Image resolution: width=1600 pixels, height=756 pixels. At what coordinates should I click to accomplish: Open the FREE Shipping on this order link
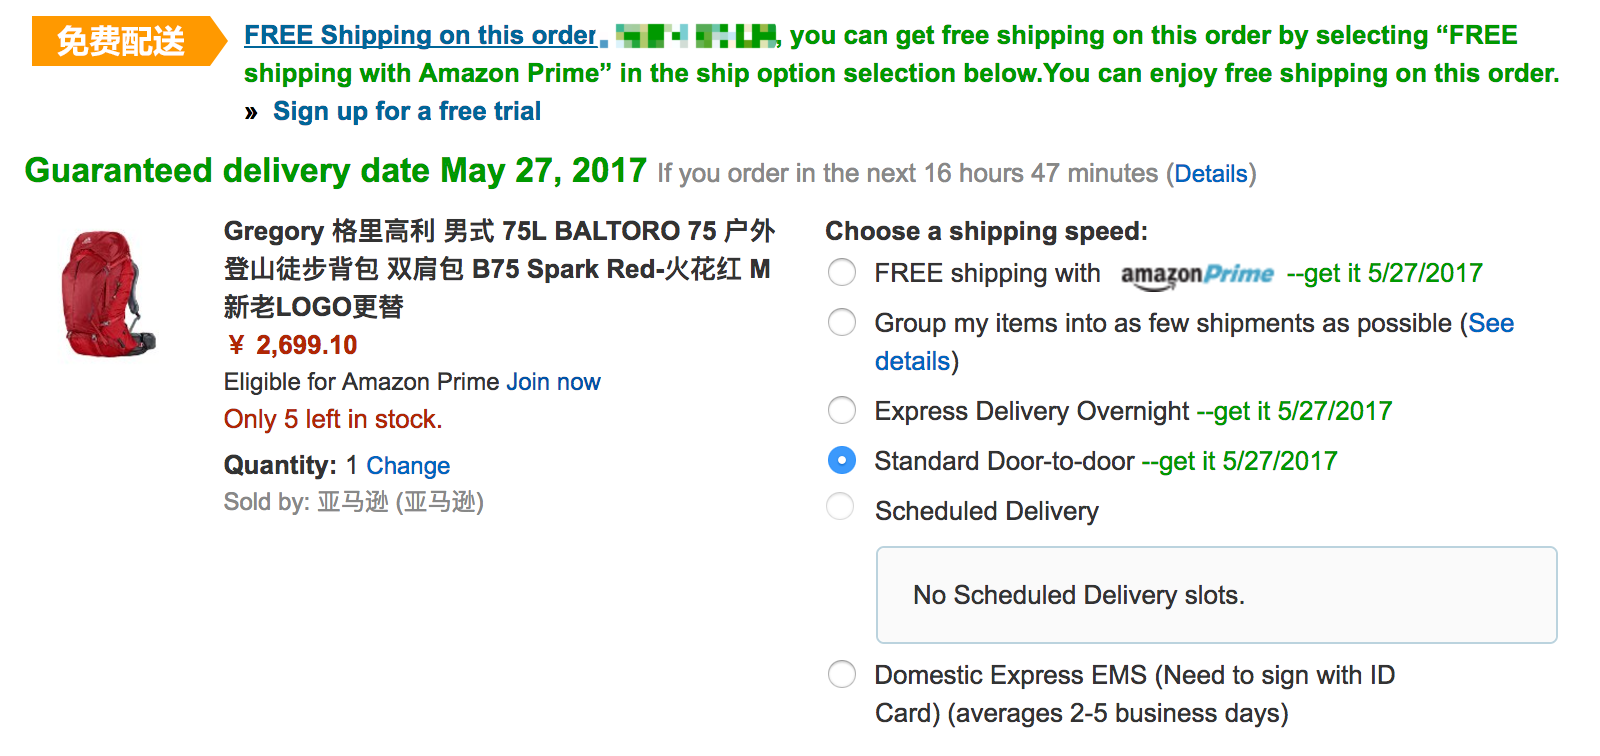coord(420,36)
